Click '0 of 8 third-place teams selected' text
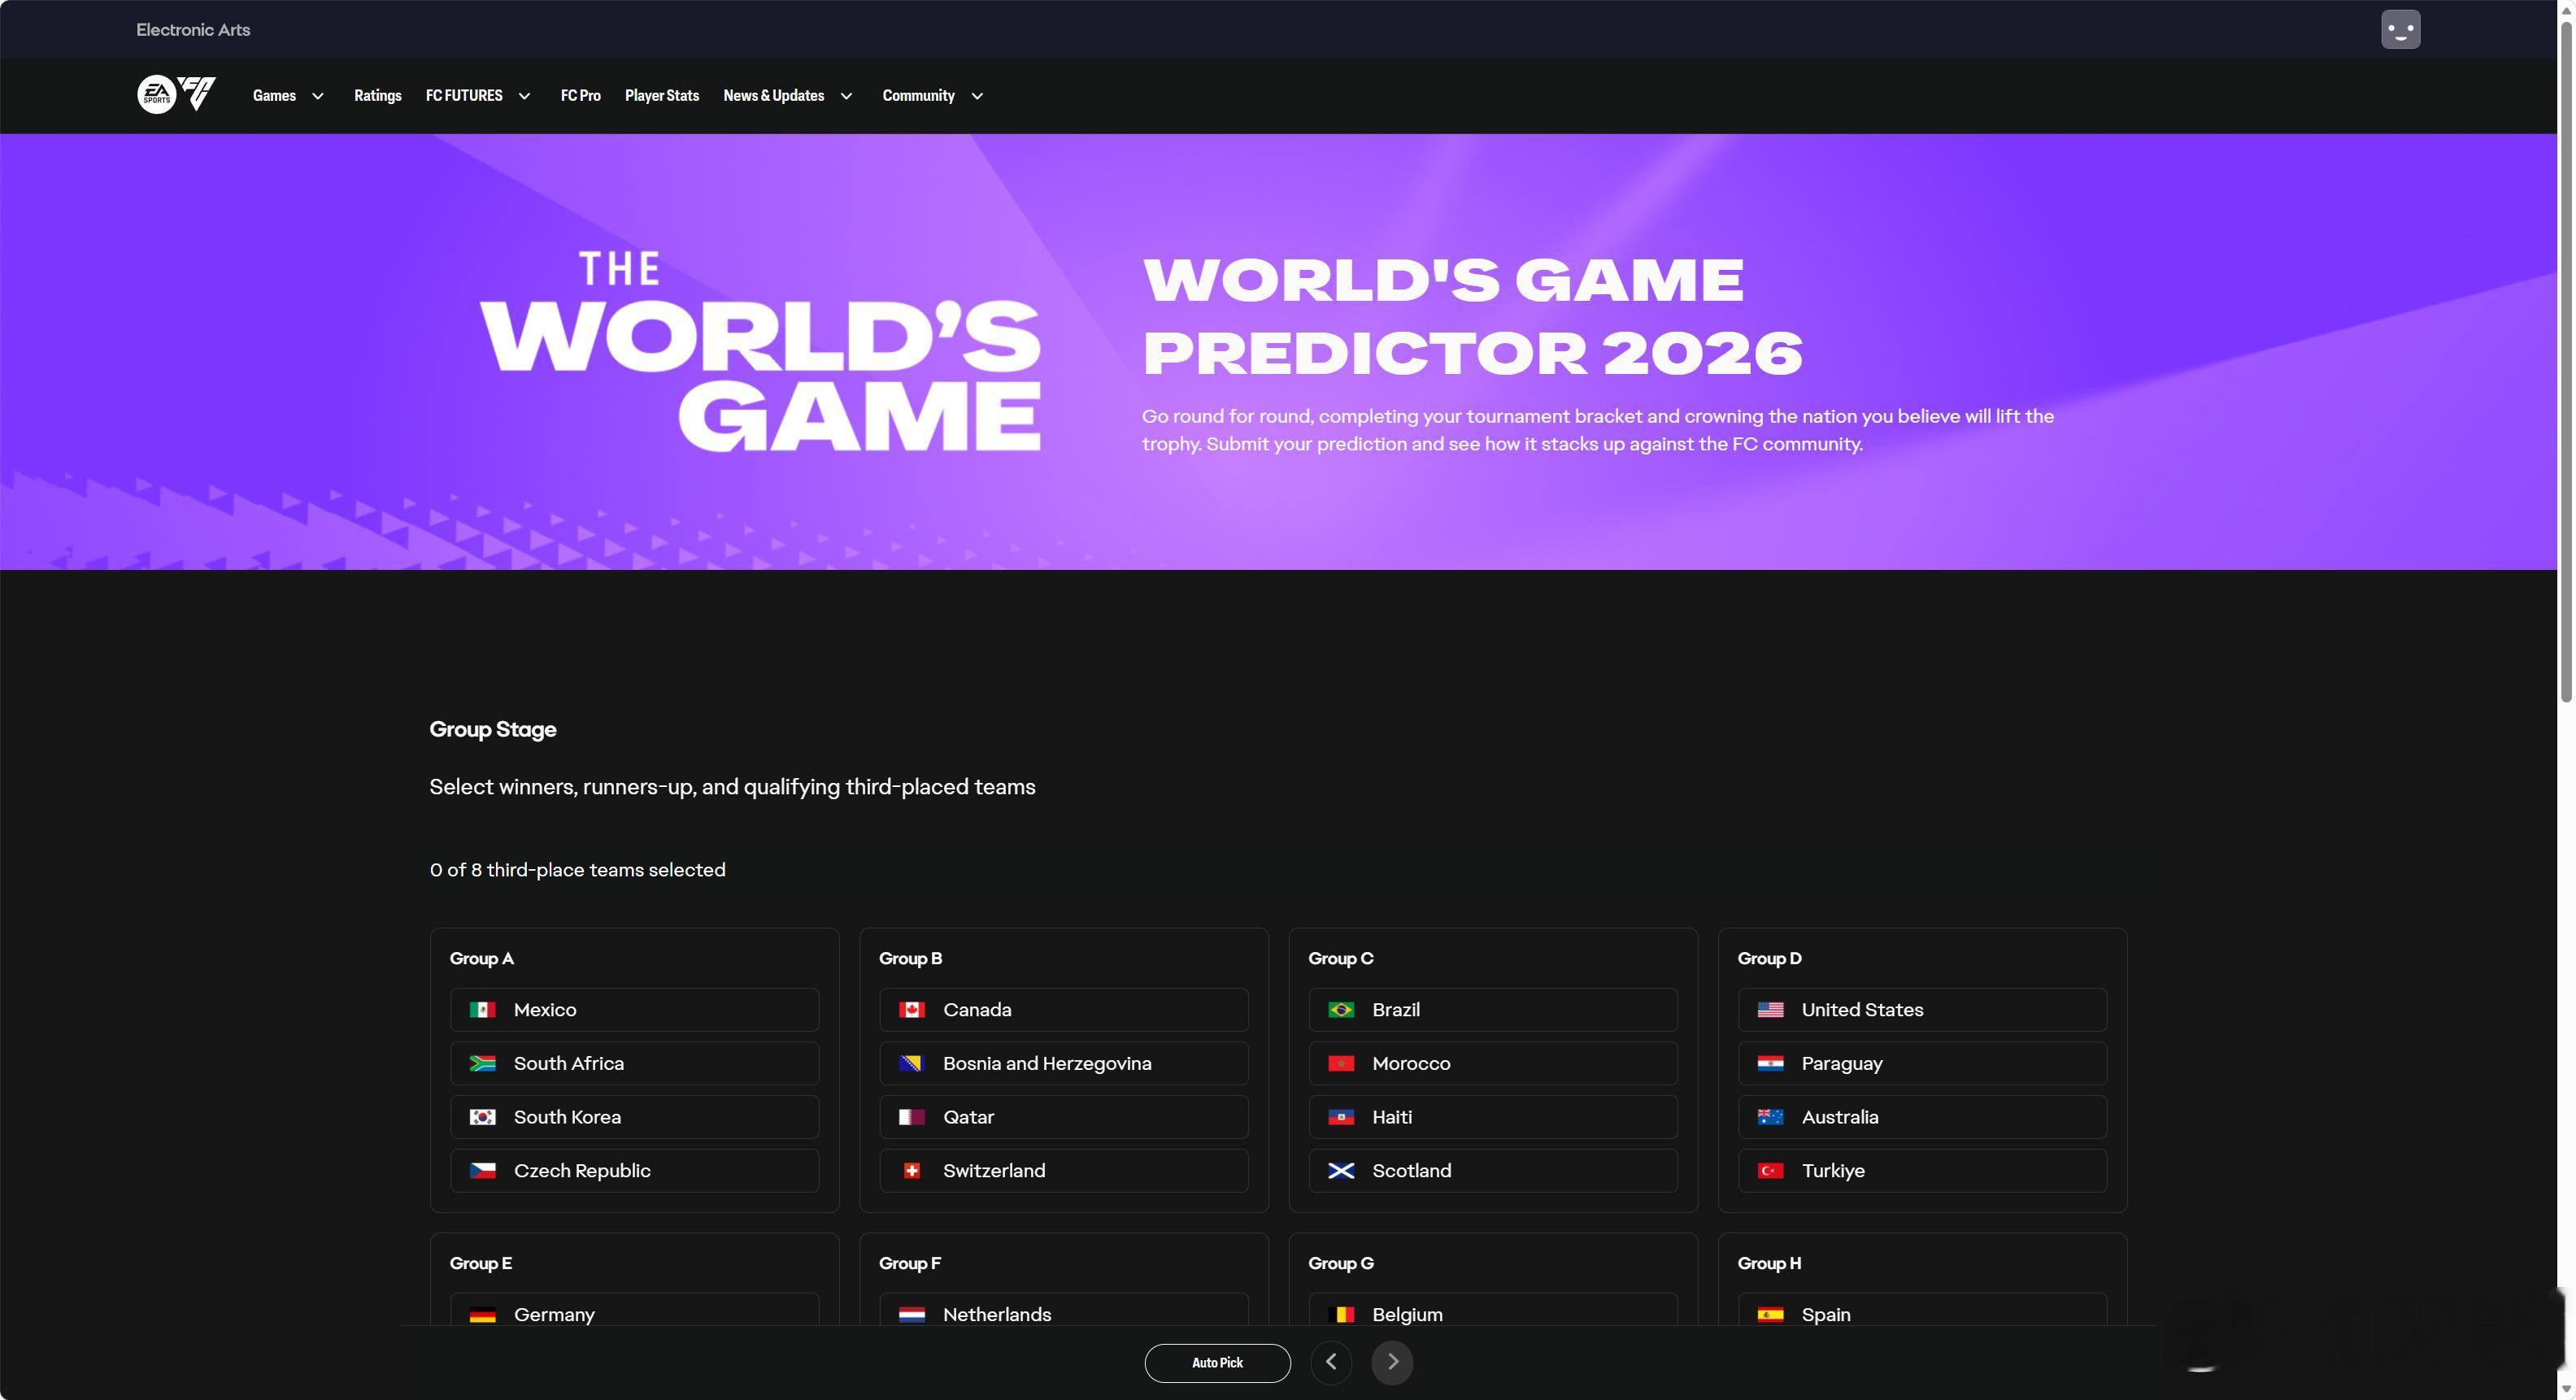Viewport: 2576px width, 1400px height. click(578, 870)
